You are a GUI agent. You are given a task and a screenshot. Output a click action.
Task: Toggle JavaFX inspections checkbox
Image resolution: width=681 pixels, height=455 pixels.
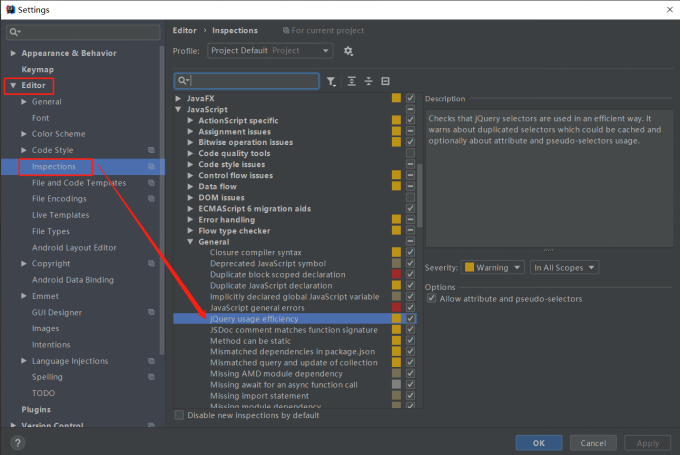(x=410, y=98)
